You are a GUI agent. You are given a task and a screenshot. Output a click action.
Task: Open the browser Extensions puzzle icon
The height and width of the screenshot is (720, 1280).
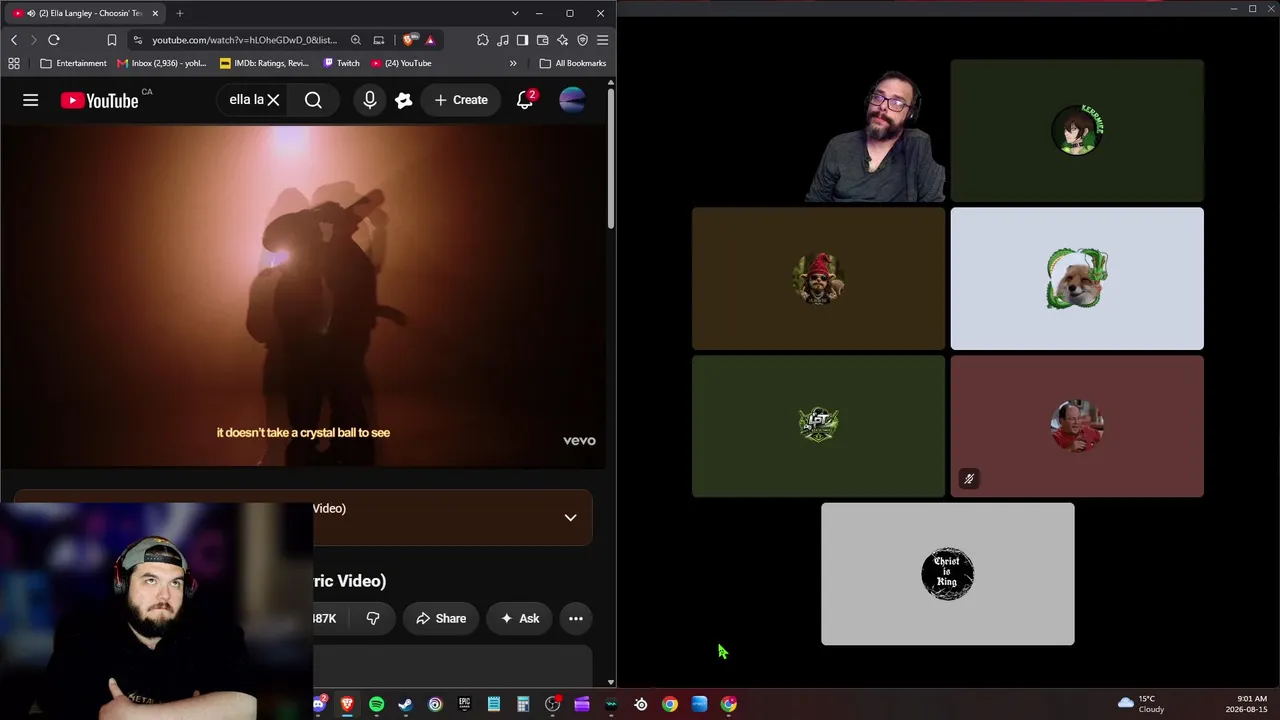(x=483, y=40)
